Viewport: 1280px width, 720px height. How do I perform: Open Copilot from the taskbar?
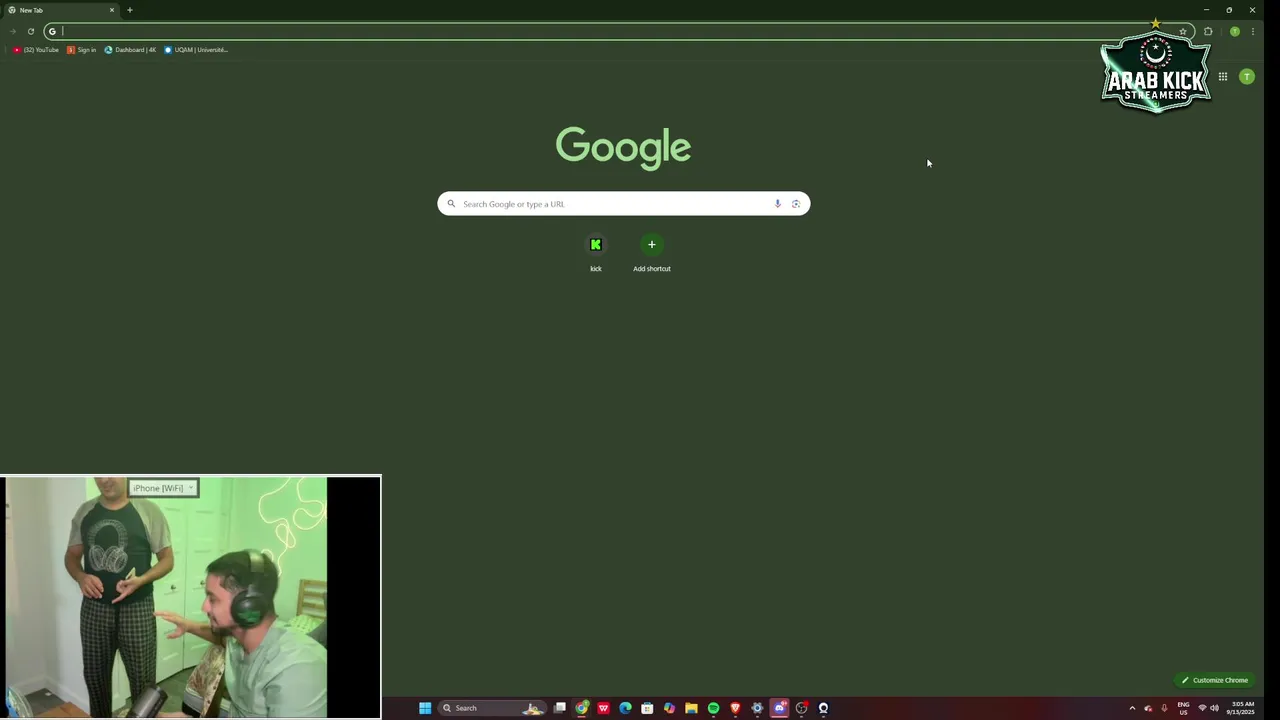point(670,708)
